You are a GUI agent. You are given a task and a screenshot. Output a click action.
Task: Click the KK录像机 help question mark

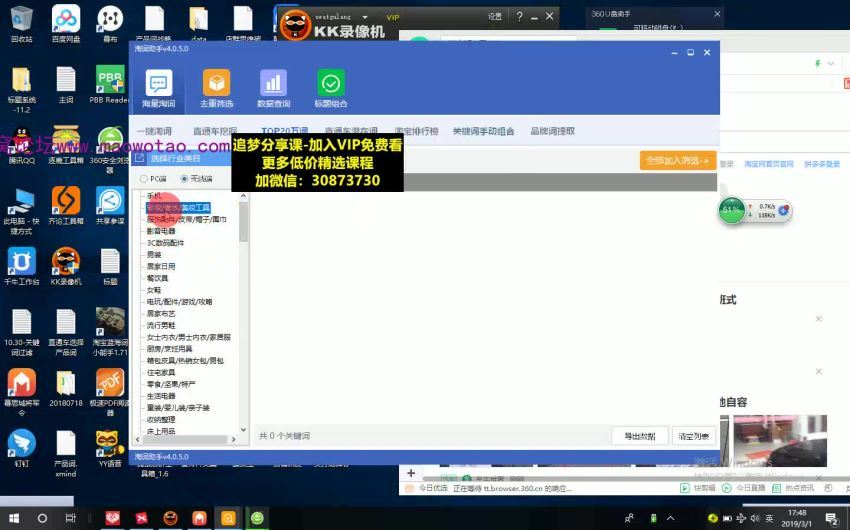[x=519, y=17]
